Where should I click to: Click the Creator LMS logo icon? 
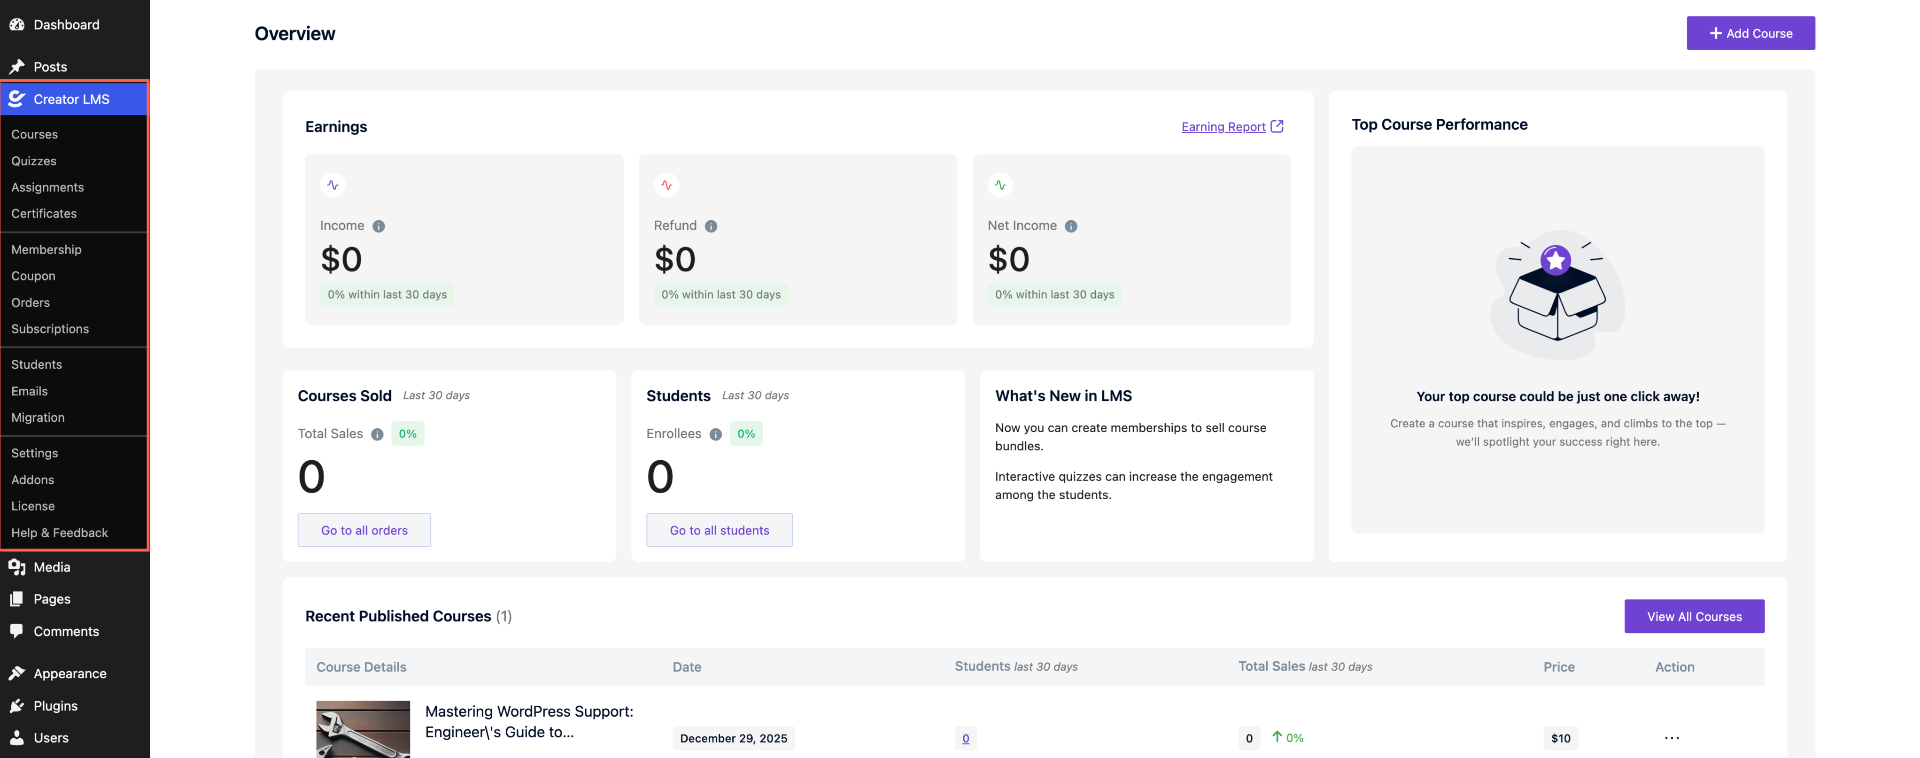(17, 99)
